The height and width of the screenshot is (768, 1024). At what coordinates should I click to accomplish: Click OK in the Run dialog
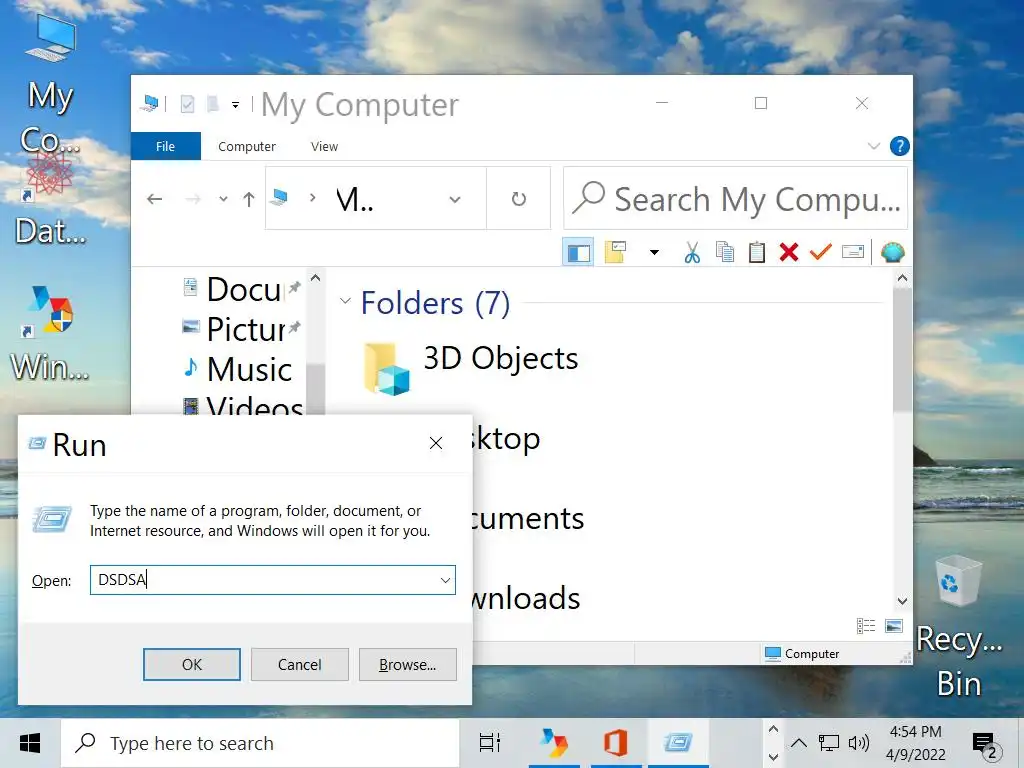coord(192,664)
